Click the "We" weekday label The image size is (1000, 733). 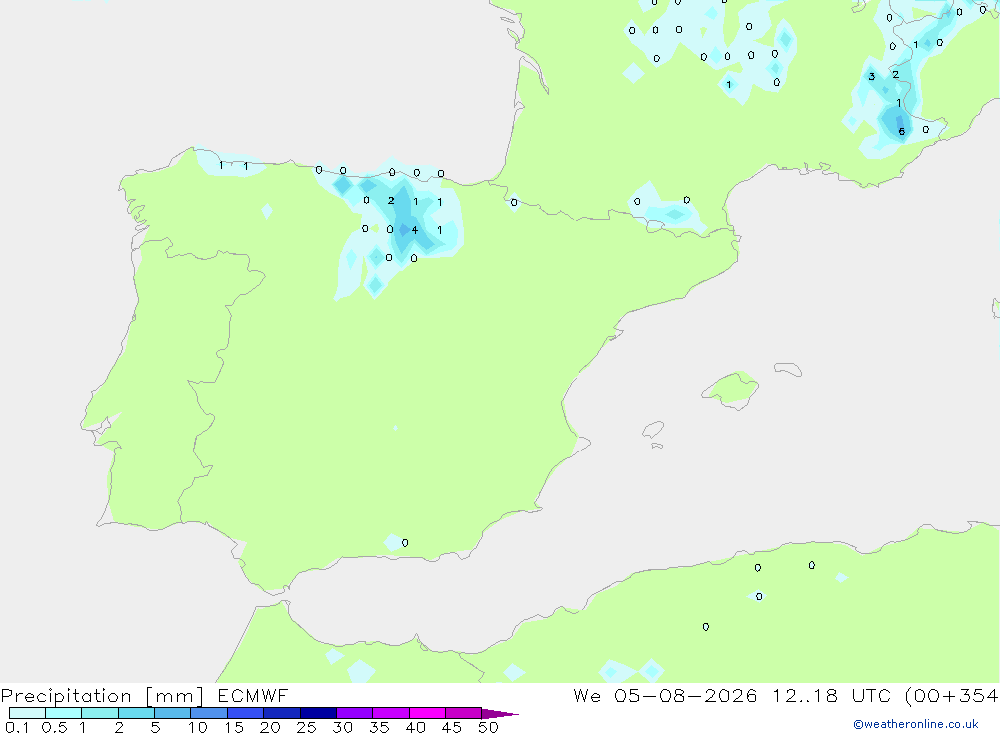[x=587, y=695]
